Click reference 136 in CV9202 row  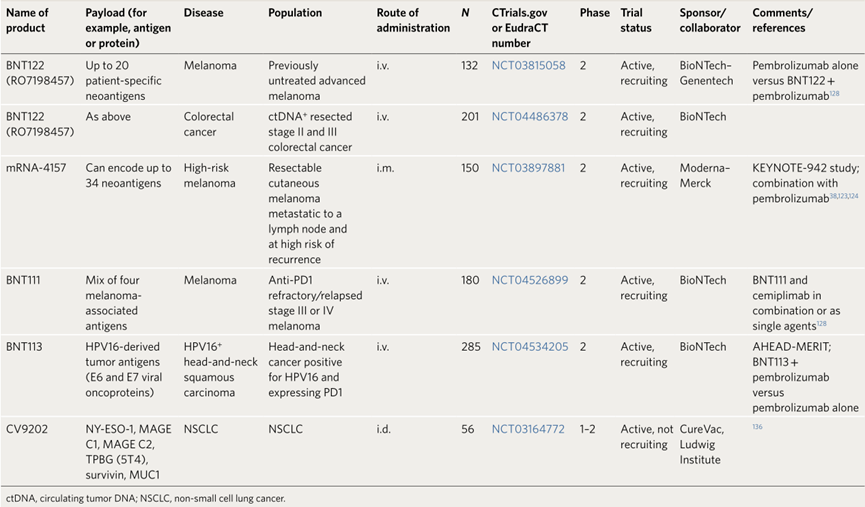757,426
